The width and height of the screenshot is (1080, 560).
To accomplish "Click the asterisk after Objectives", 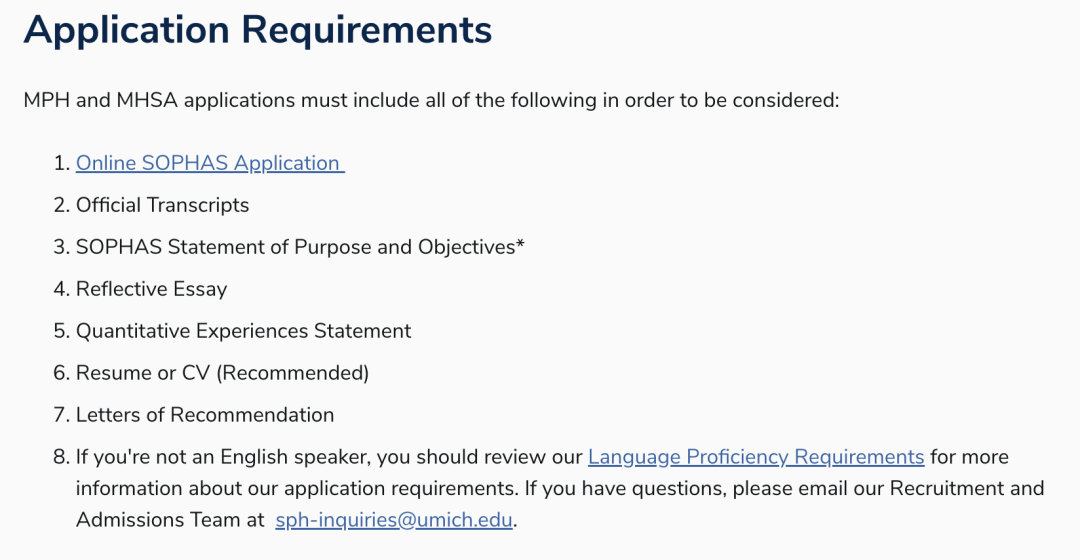I will [520, 244].
